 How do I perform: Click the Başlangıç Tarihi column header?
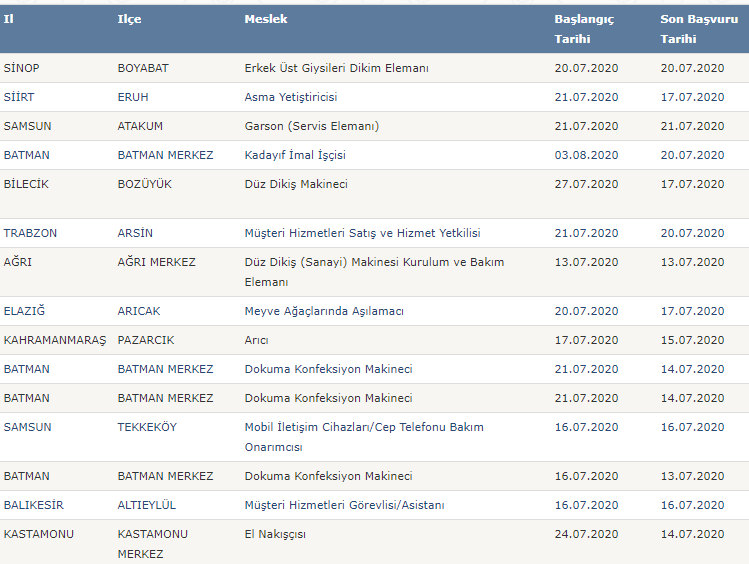584,29
